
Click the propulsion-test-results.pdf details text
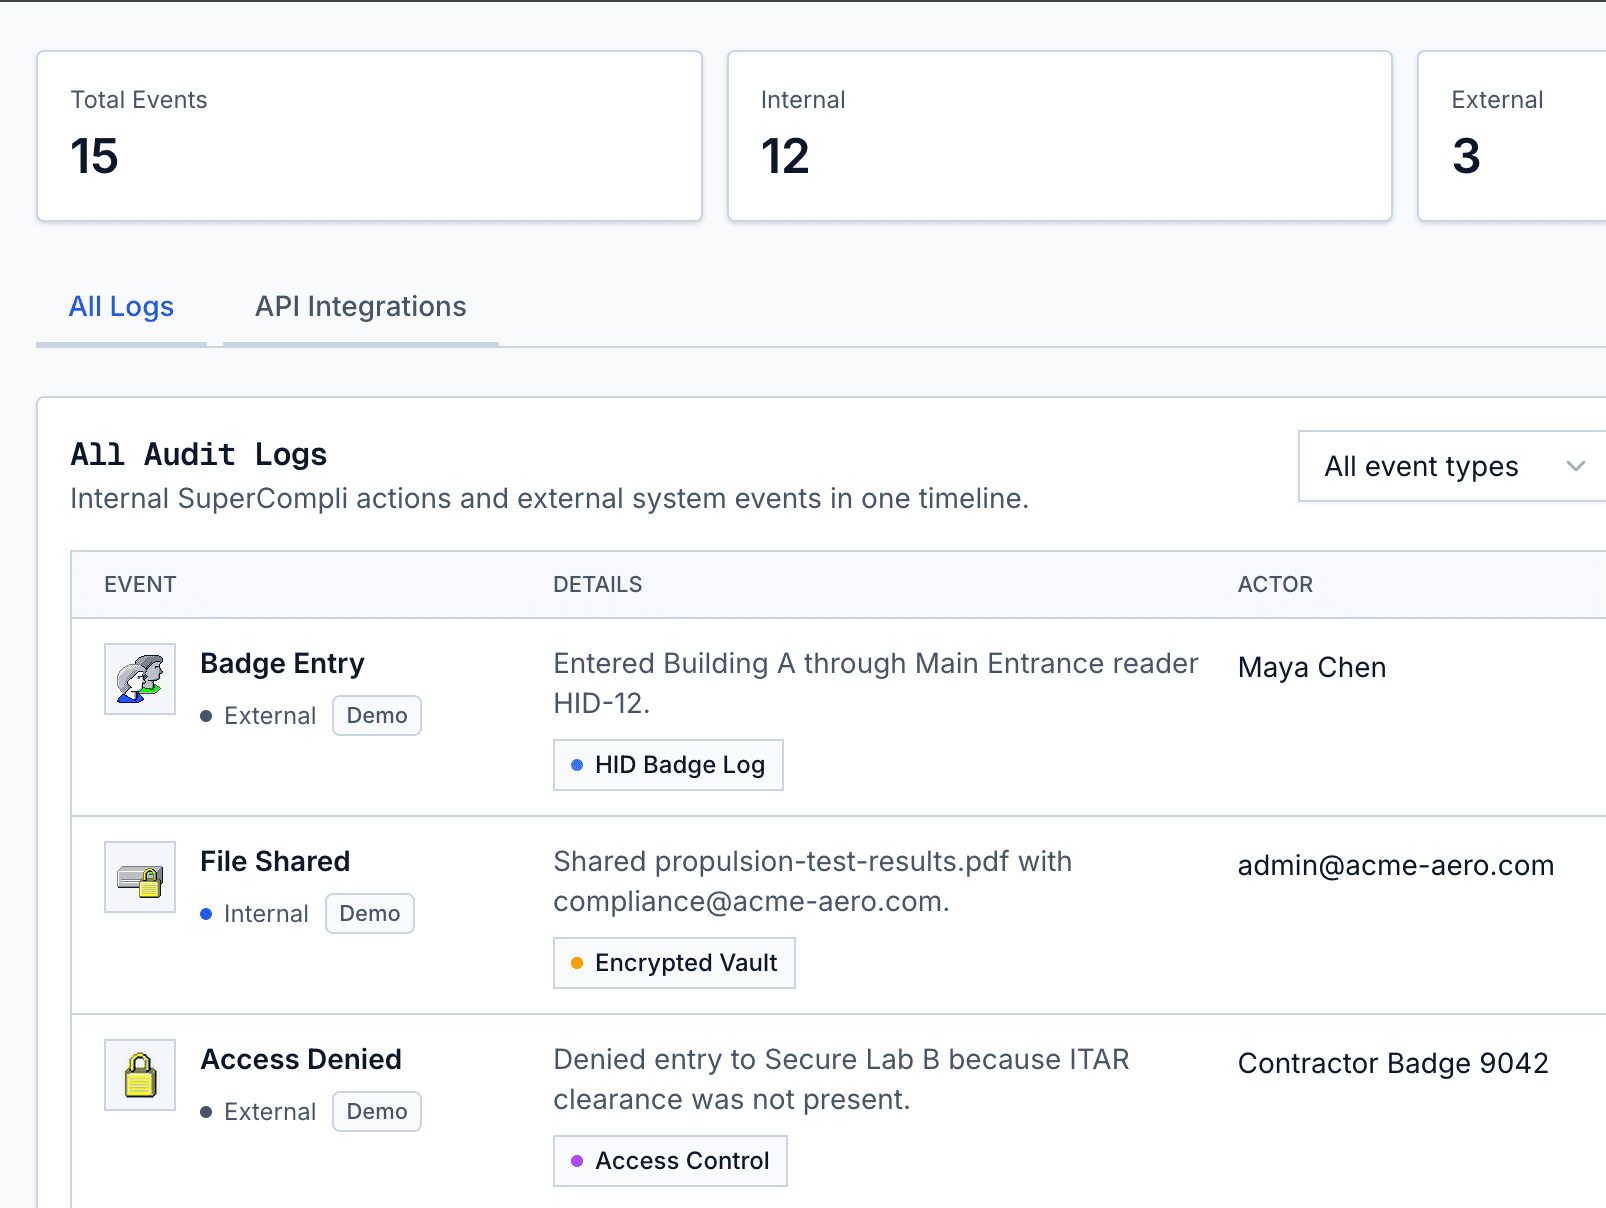tap(812, 882)
